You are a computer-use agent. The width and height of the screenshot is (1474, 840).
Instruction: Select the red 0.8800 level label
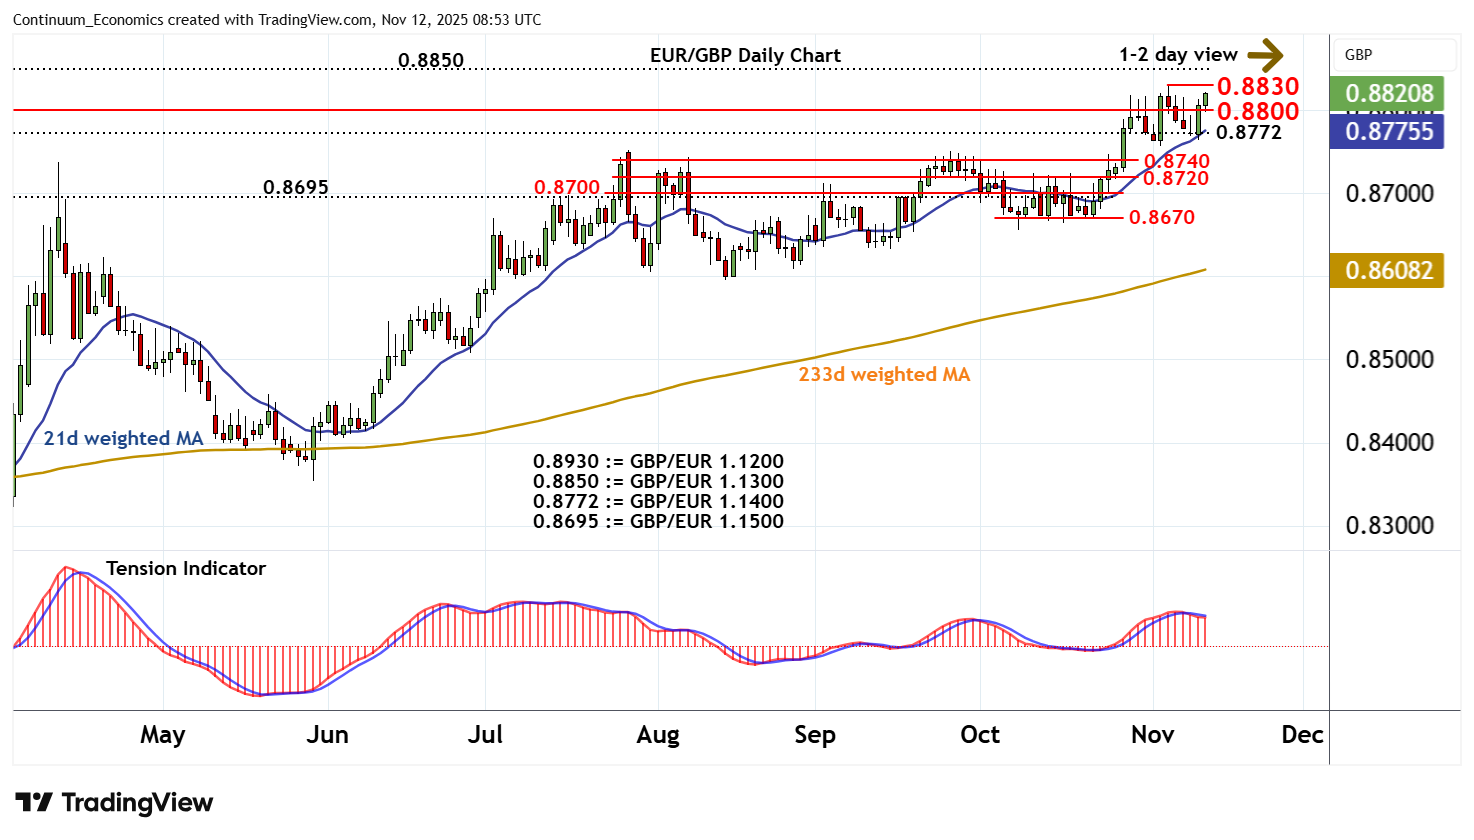(x=1257, y=111)
